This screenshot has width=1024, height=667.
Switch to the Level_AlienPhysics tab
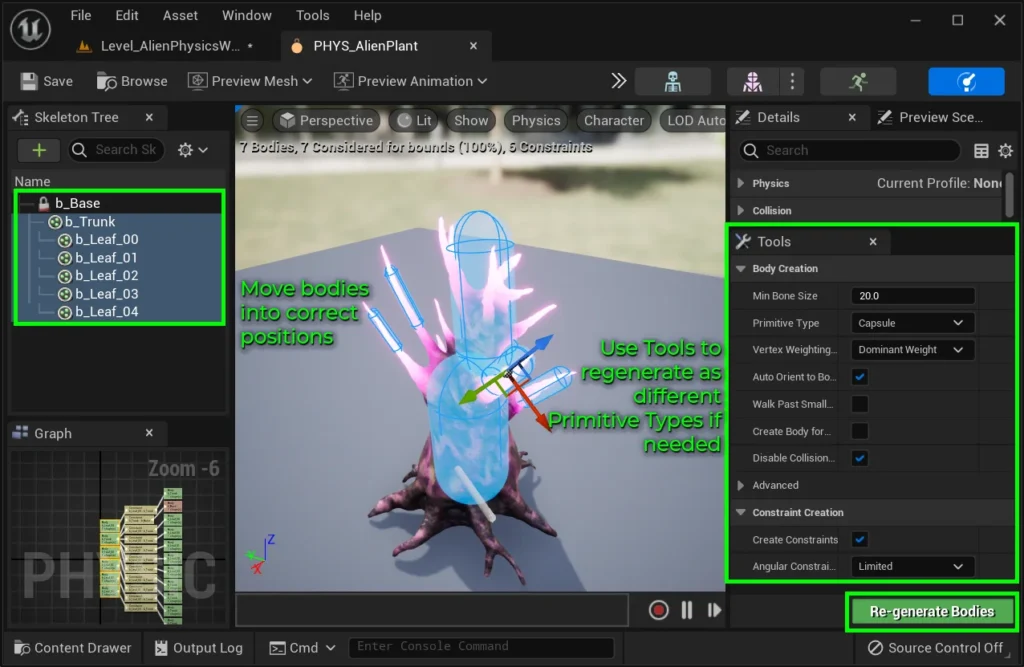170,46
